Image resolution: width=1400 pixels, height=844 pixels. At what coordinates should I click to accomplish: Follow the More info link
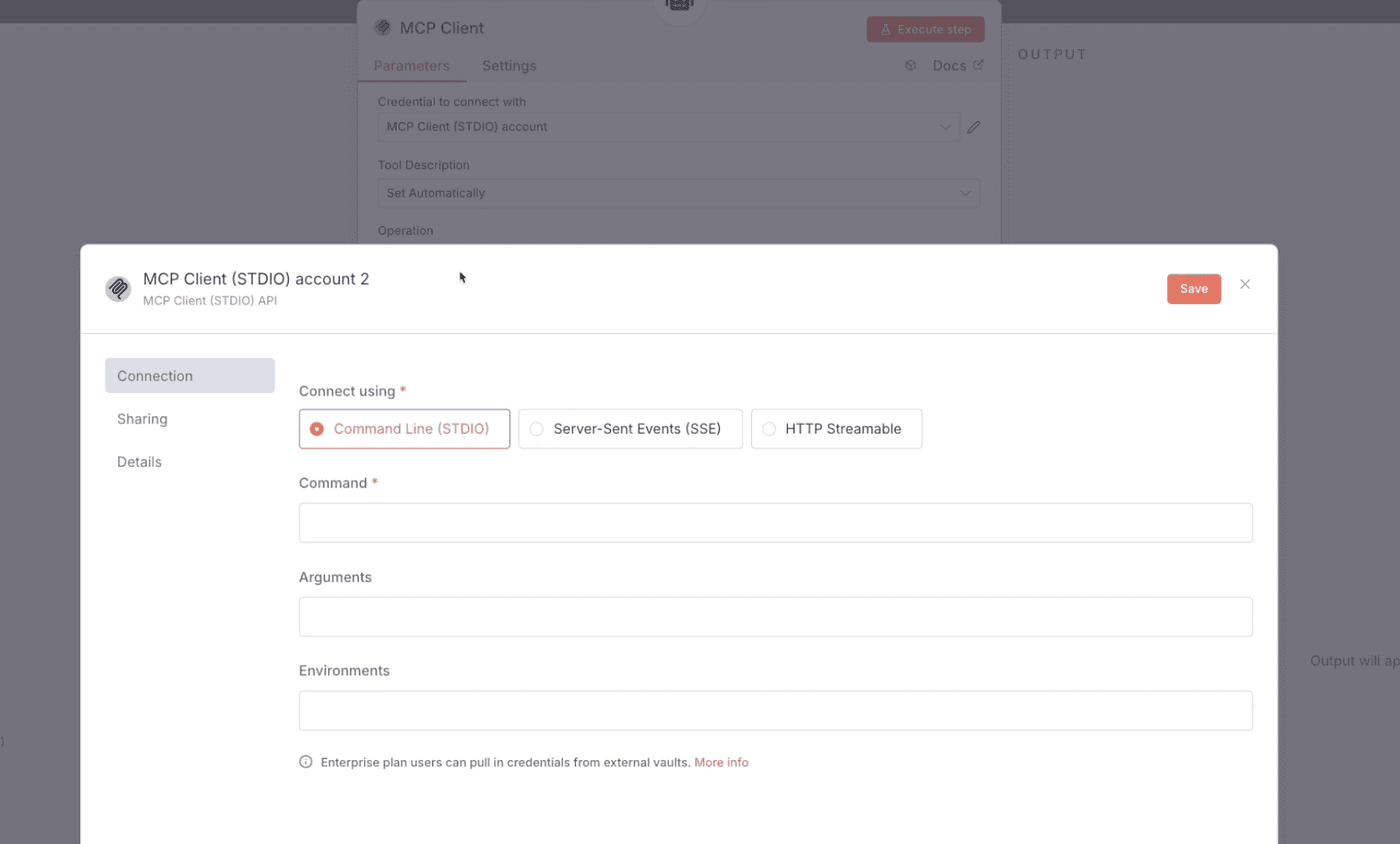[x=721, y=762]
